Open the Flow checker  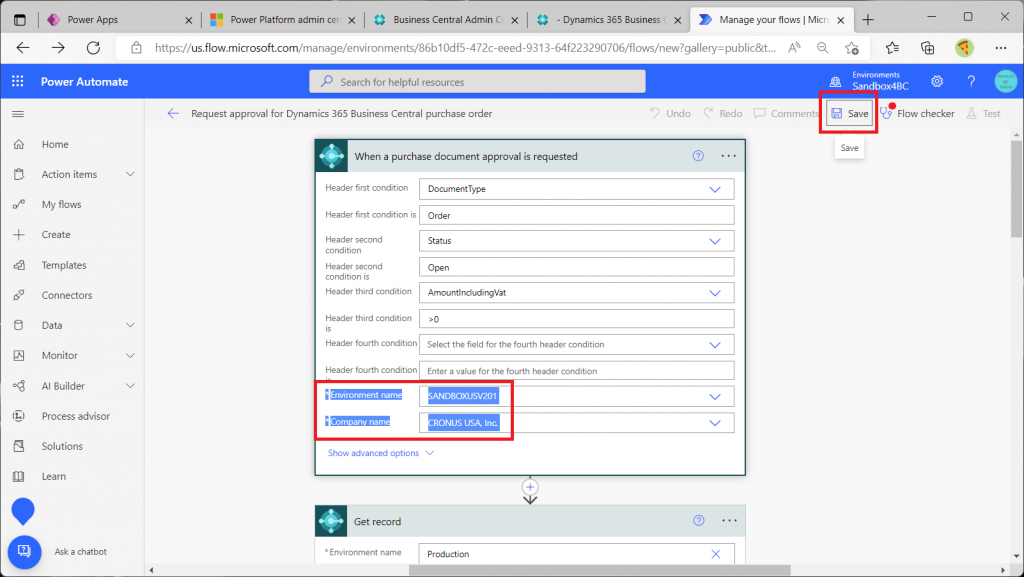(x=918, y=114)
